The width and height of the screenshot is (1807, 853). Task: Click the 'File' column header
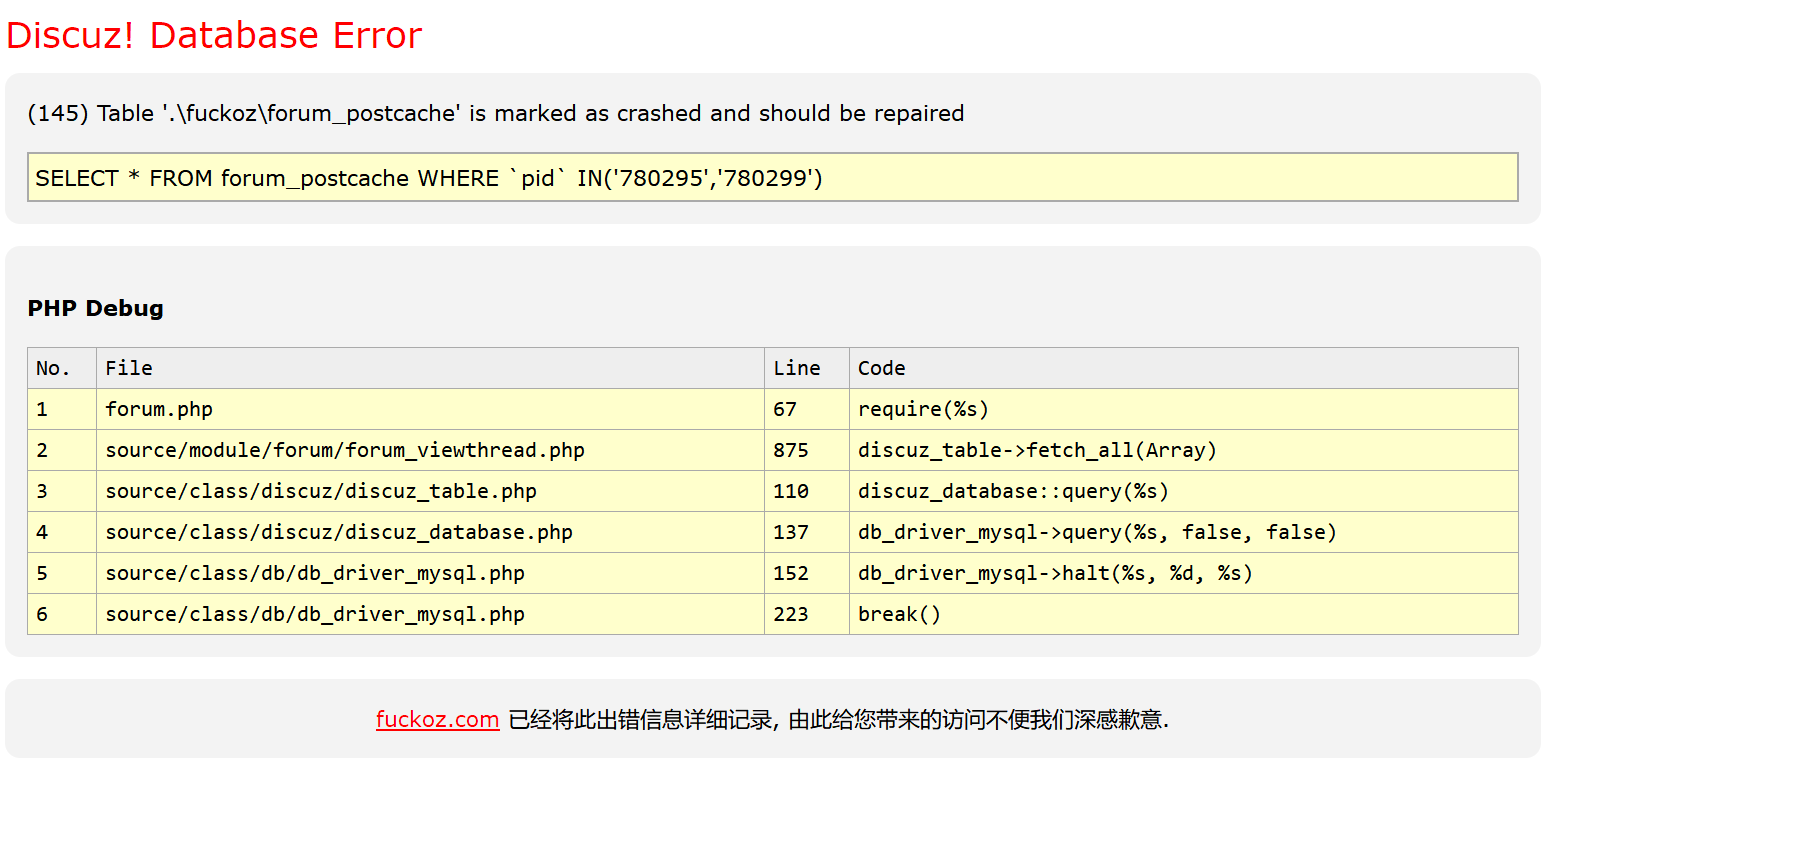point(430,368)
